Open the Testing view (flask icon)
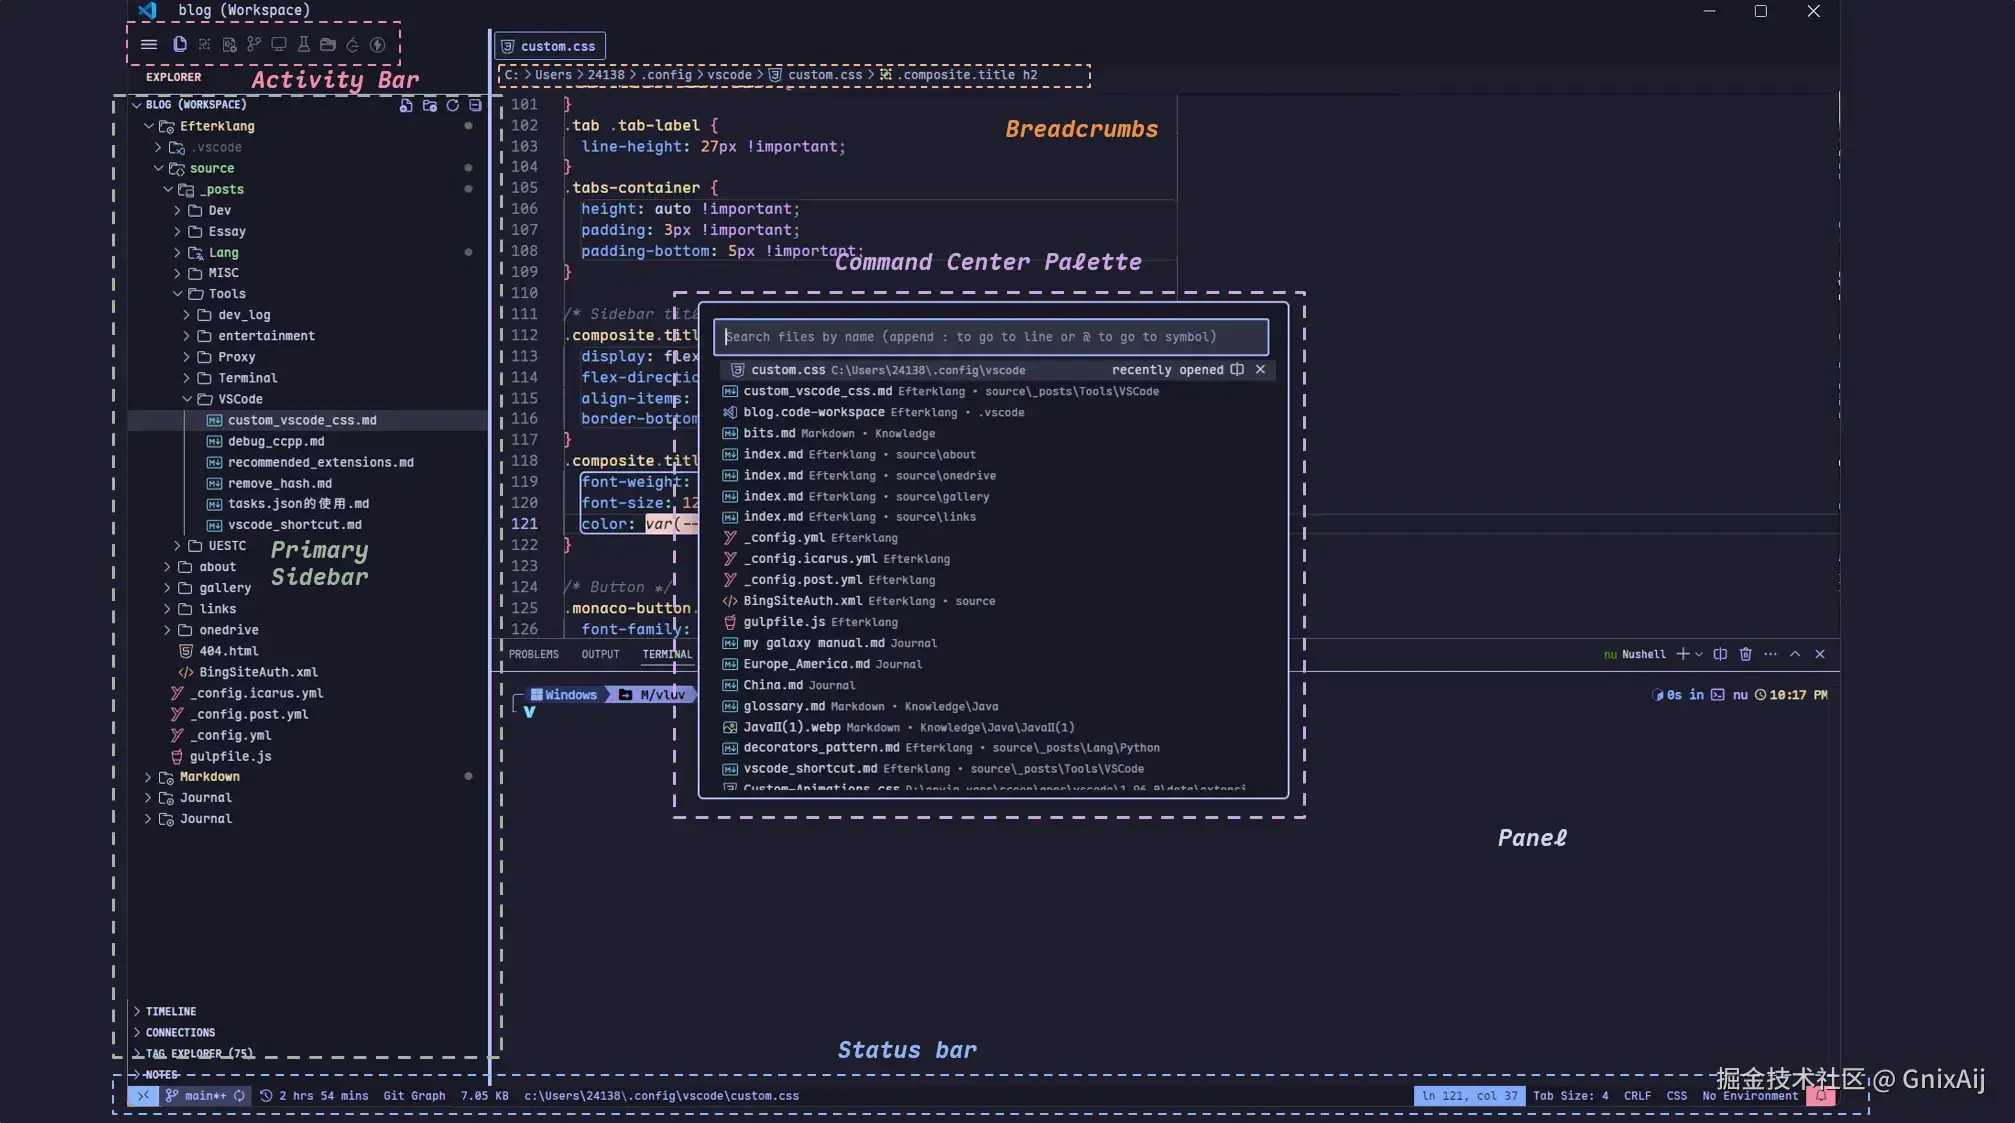 pos(303,44)
